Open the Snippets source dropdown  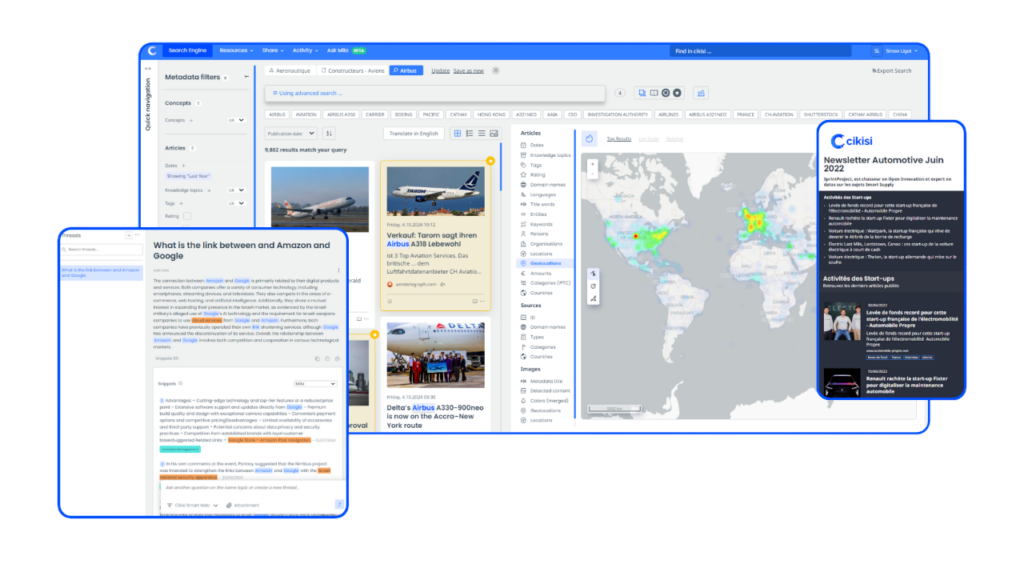[x=315, y=384]
